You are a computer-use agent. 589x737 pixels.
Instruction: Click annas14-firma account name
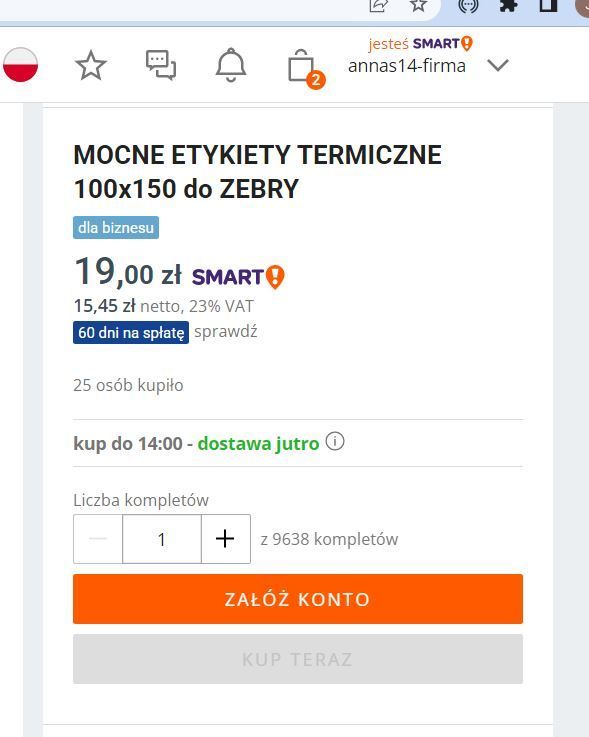(407, 66)
